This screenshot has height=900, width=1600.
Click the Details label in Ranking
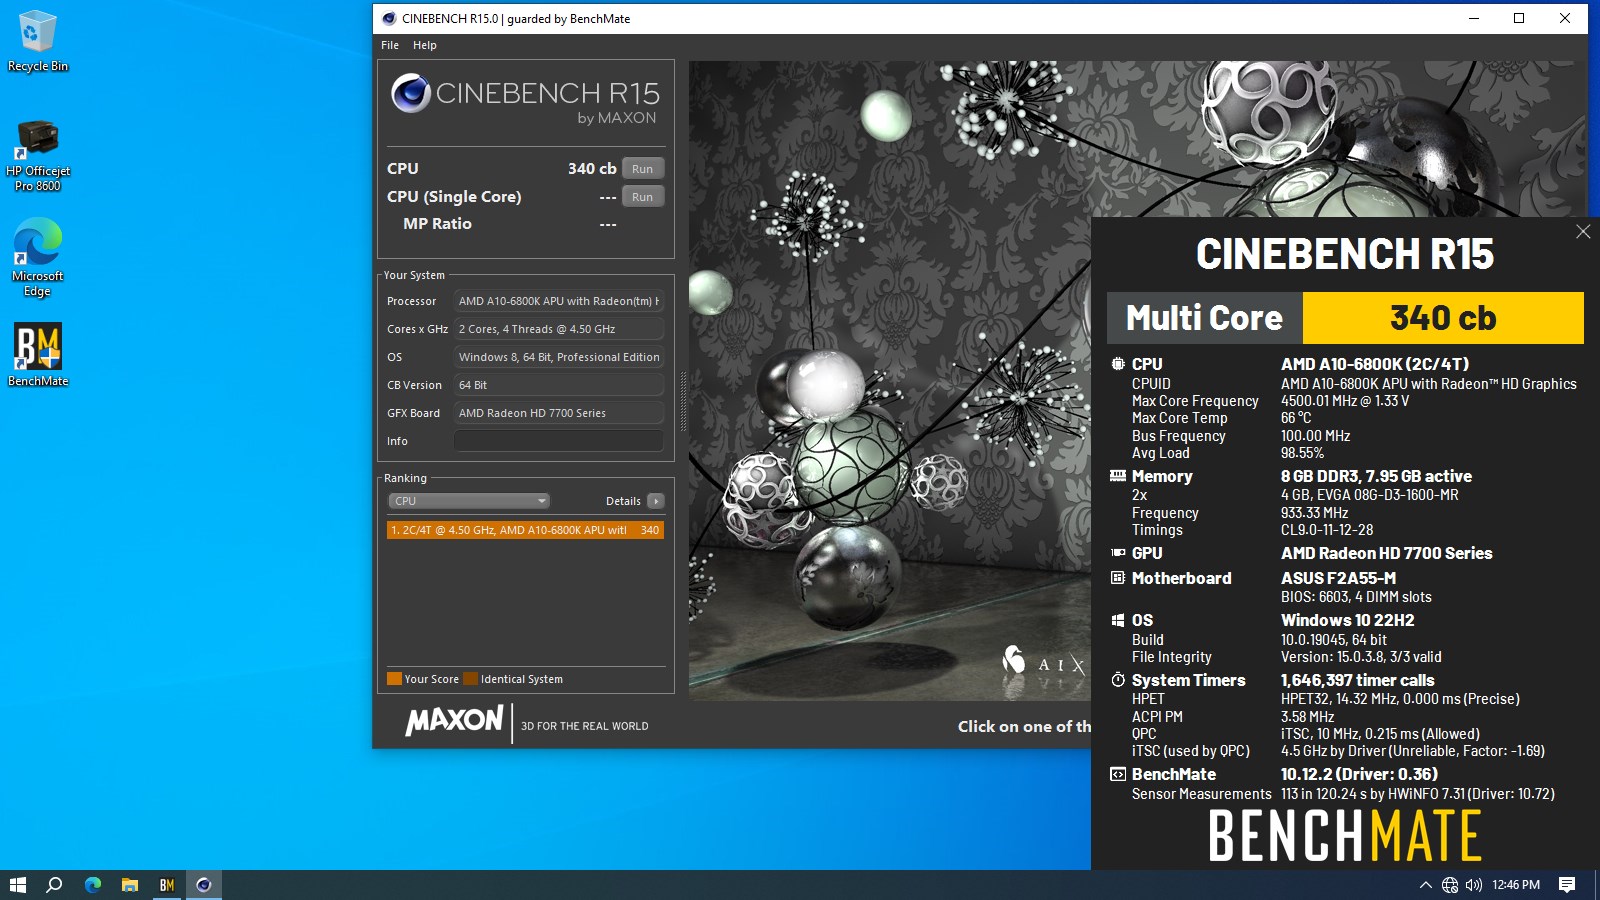[623, 501]
